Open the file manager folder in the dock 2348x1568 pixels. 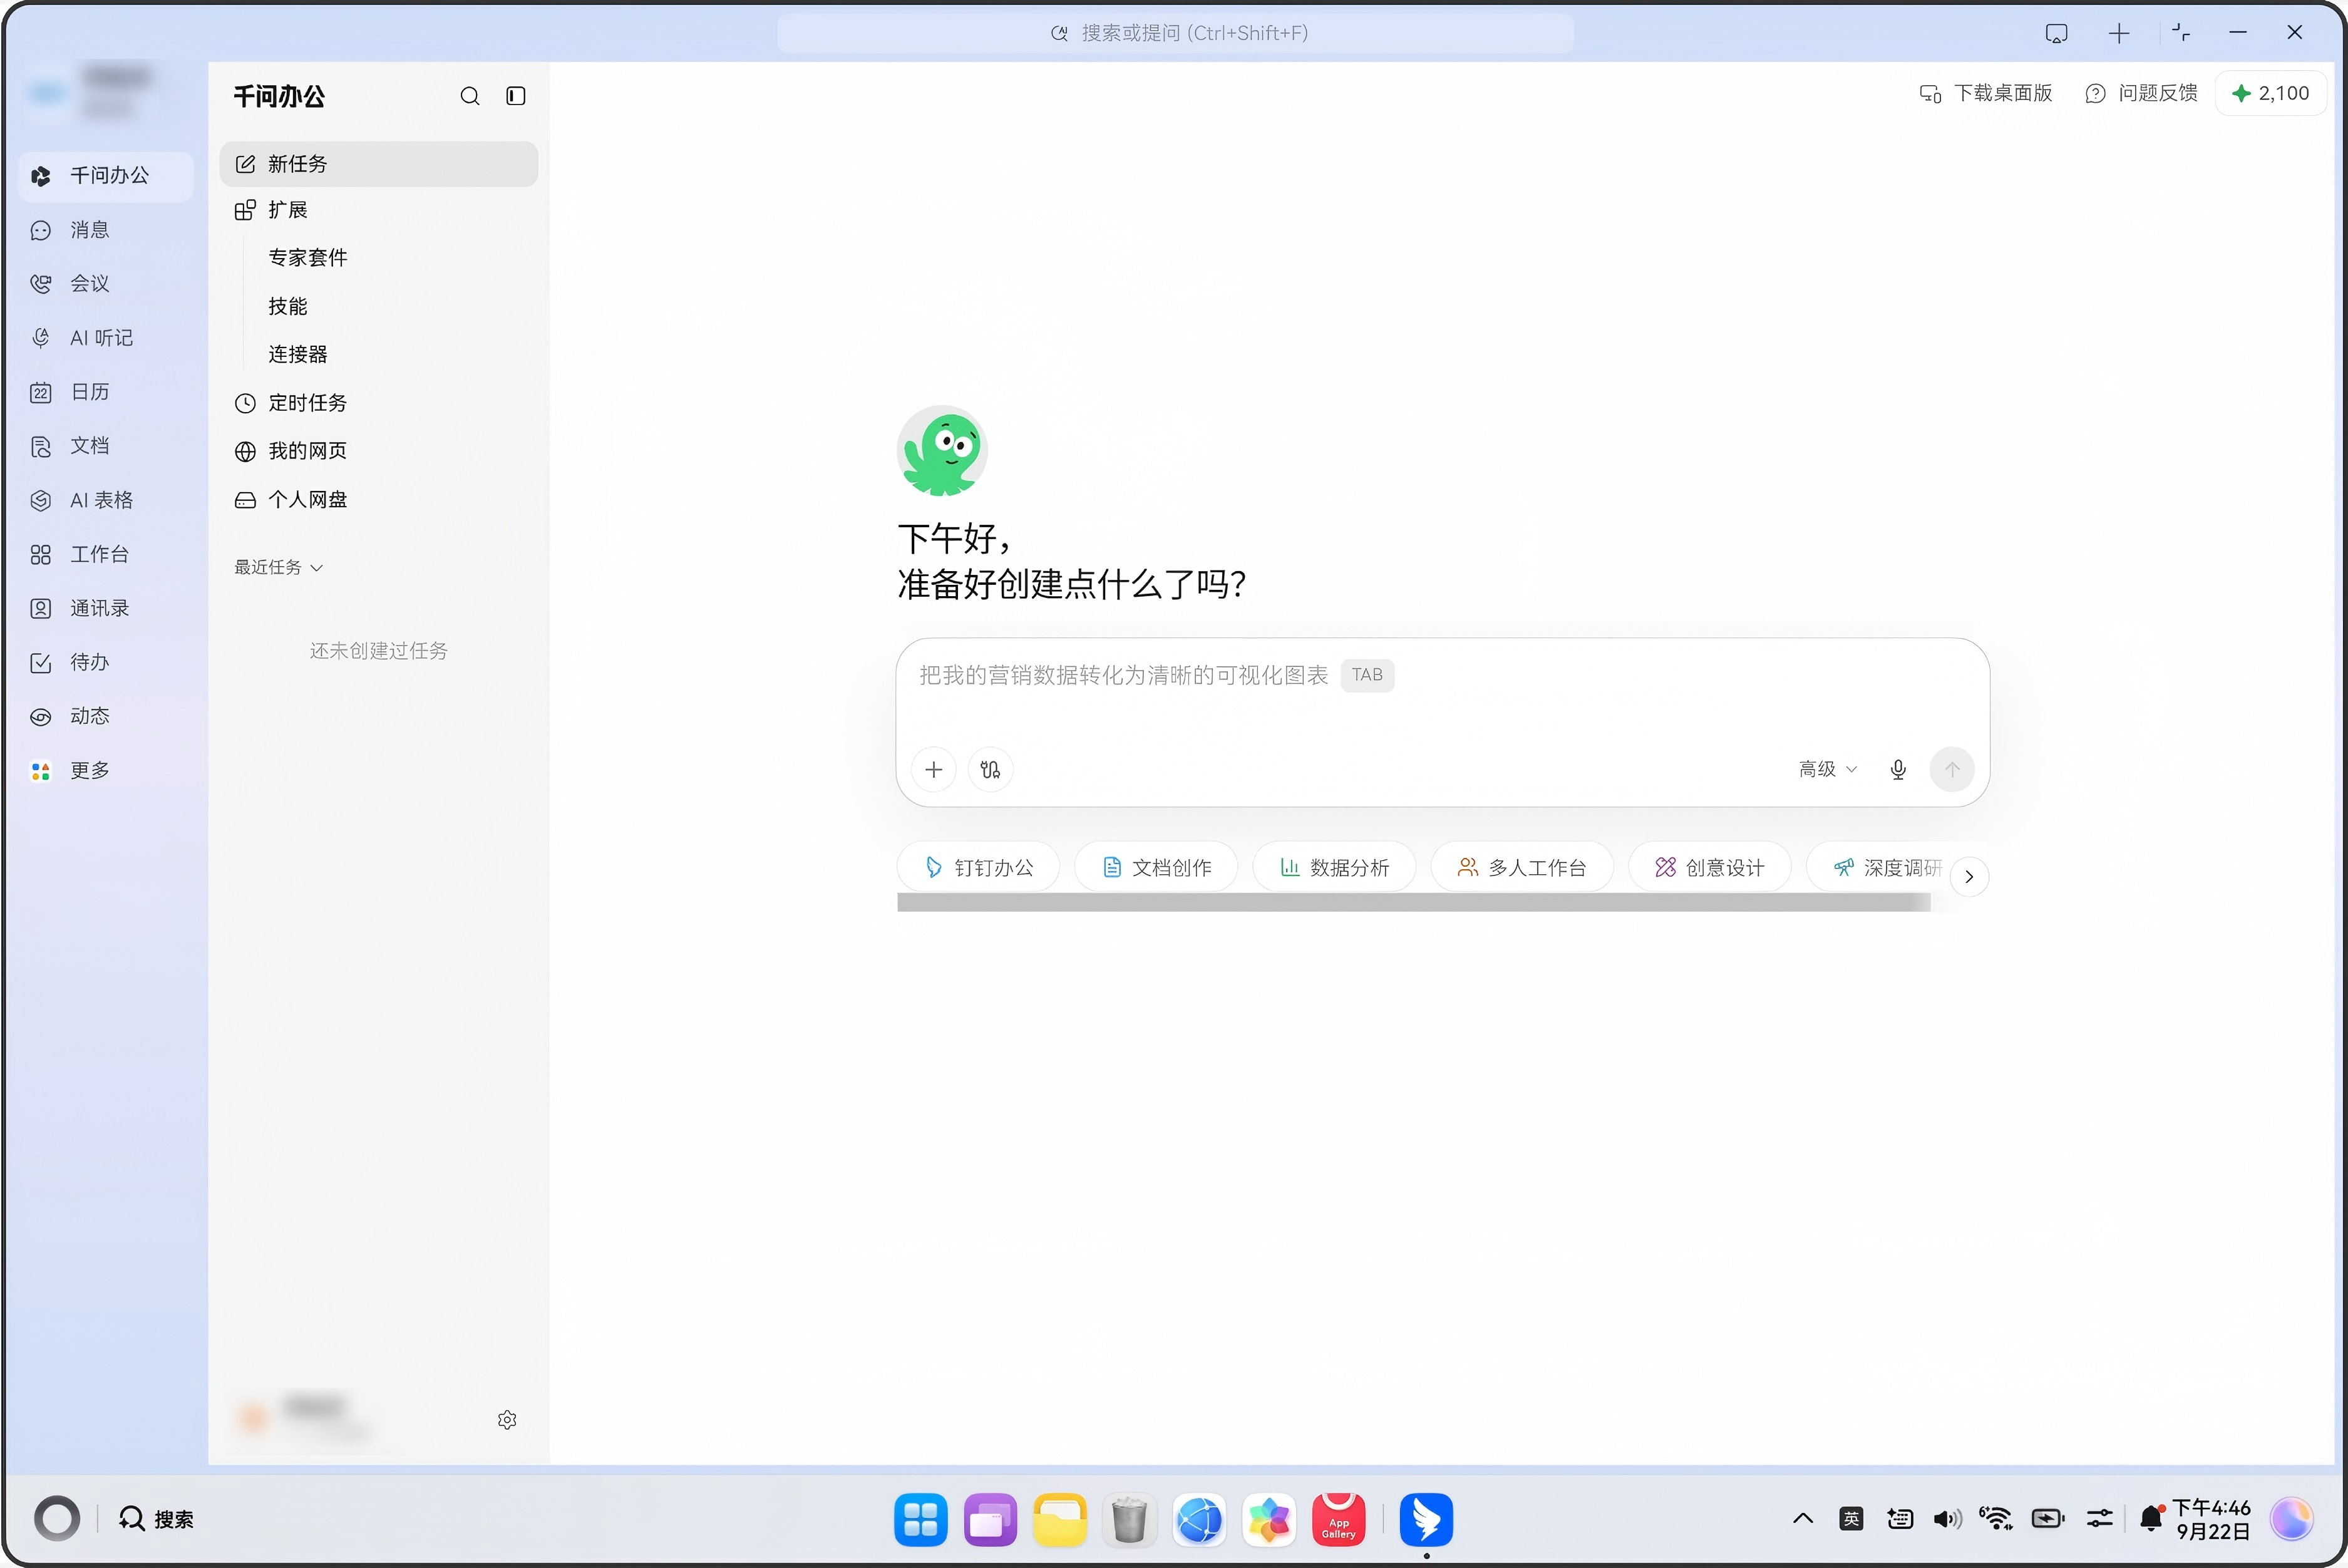(1060, 1520)
